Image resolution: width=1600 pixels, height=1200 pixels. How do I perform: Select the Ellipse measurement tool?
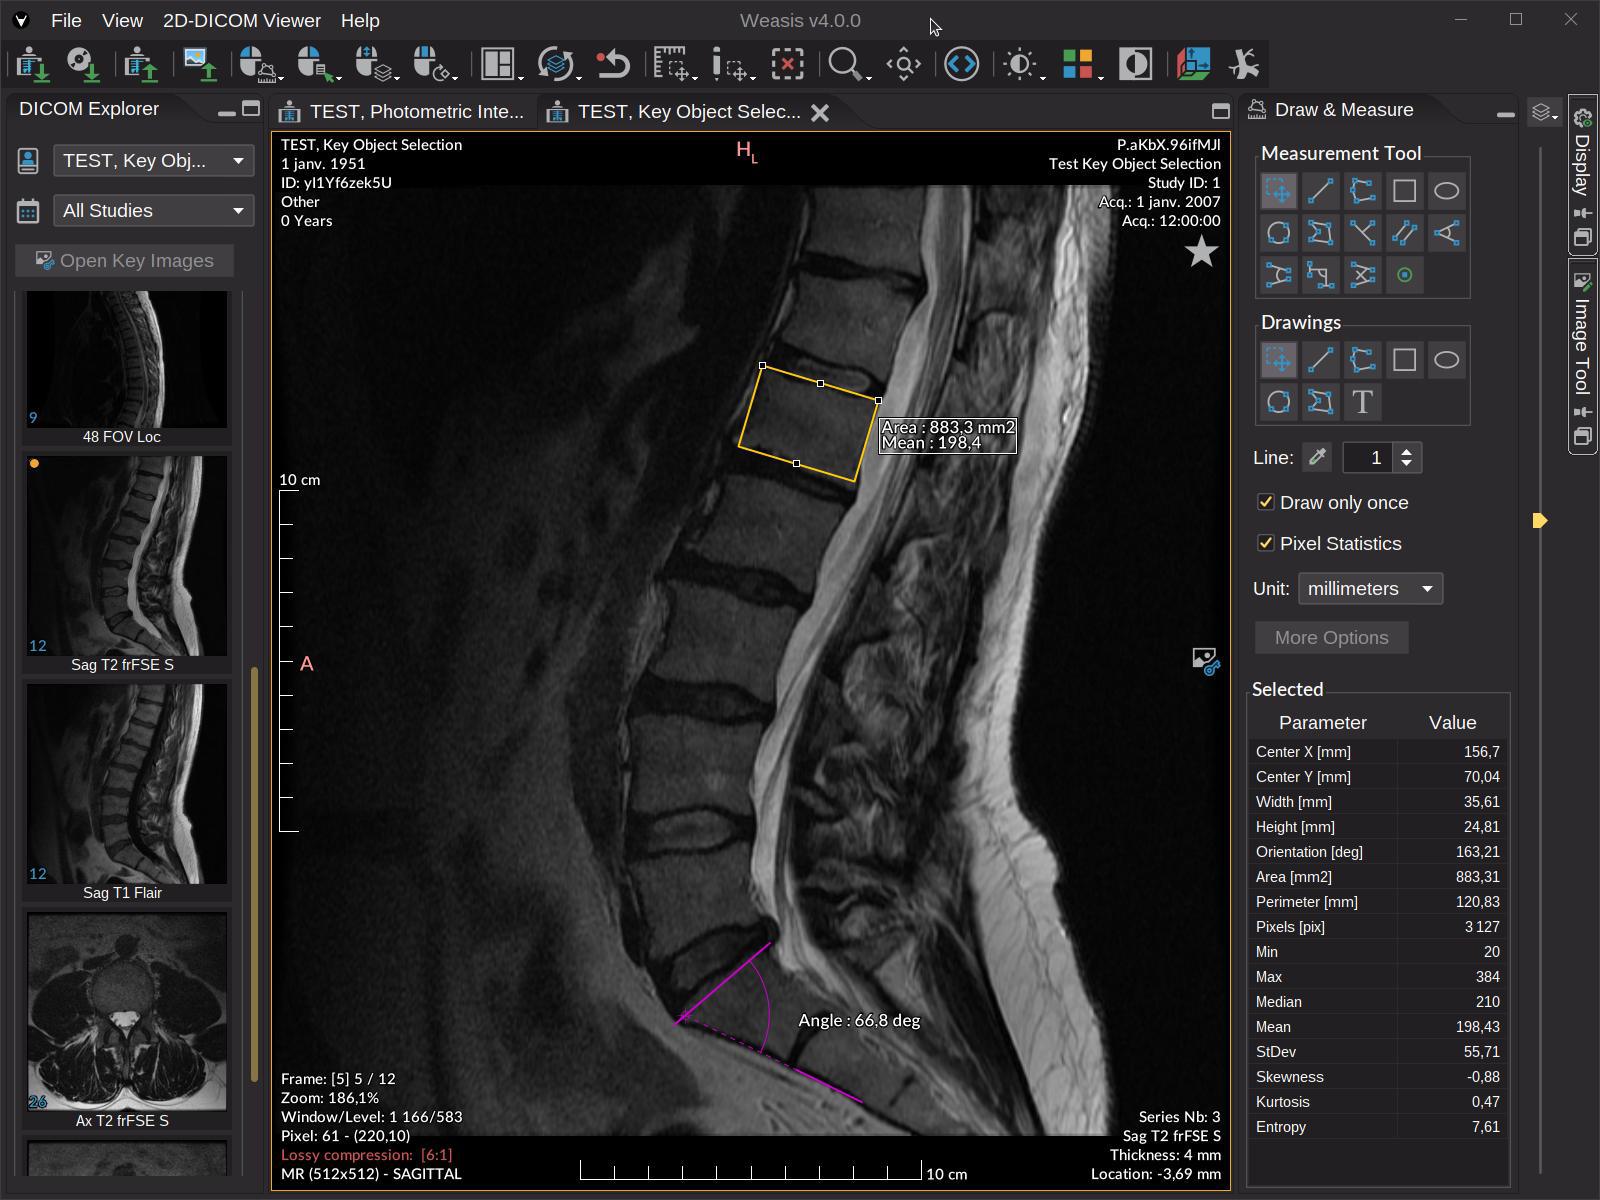pyautogui.click(x=1446, y=190)
